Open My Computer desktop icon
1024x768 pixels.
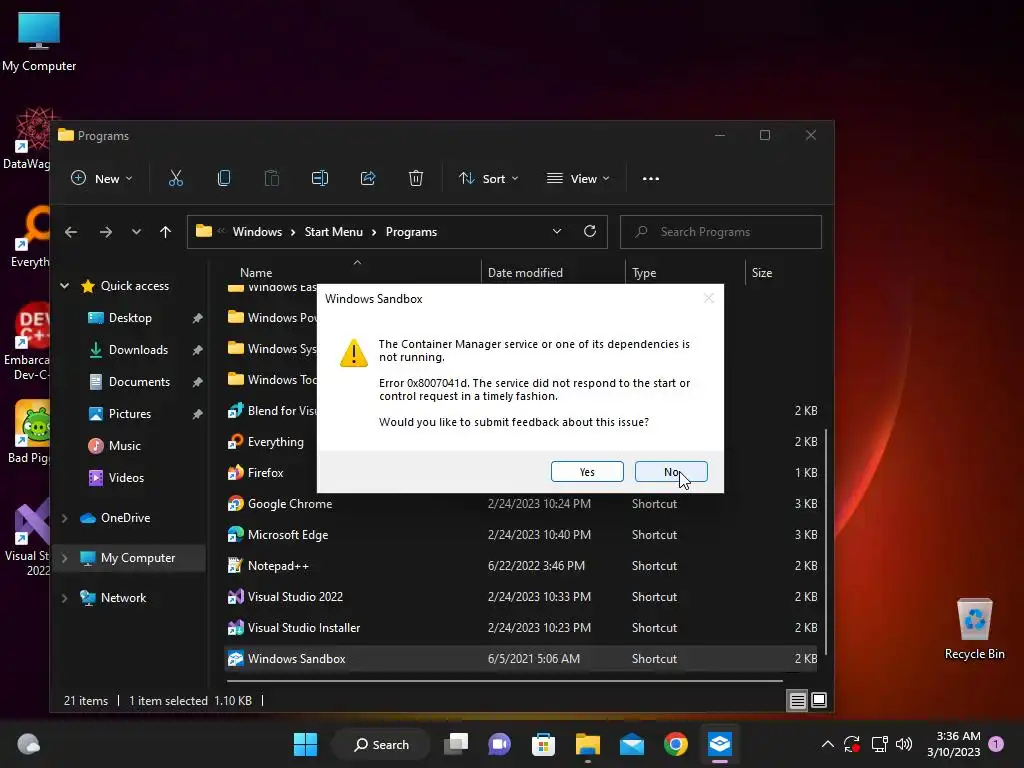click(39, 41)
